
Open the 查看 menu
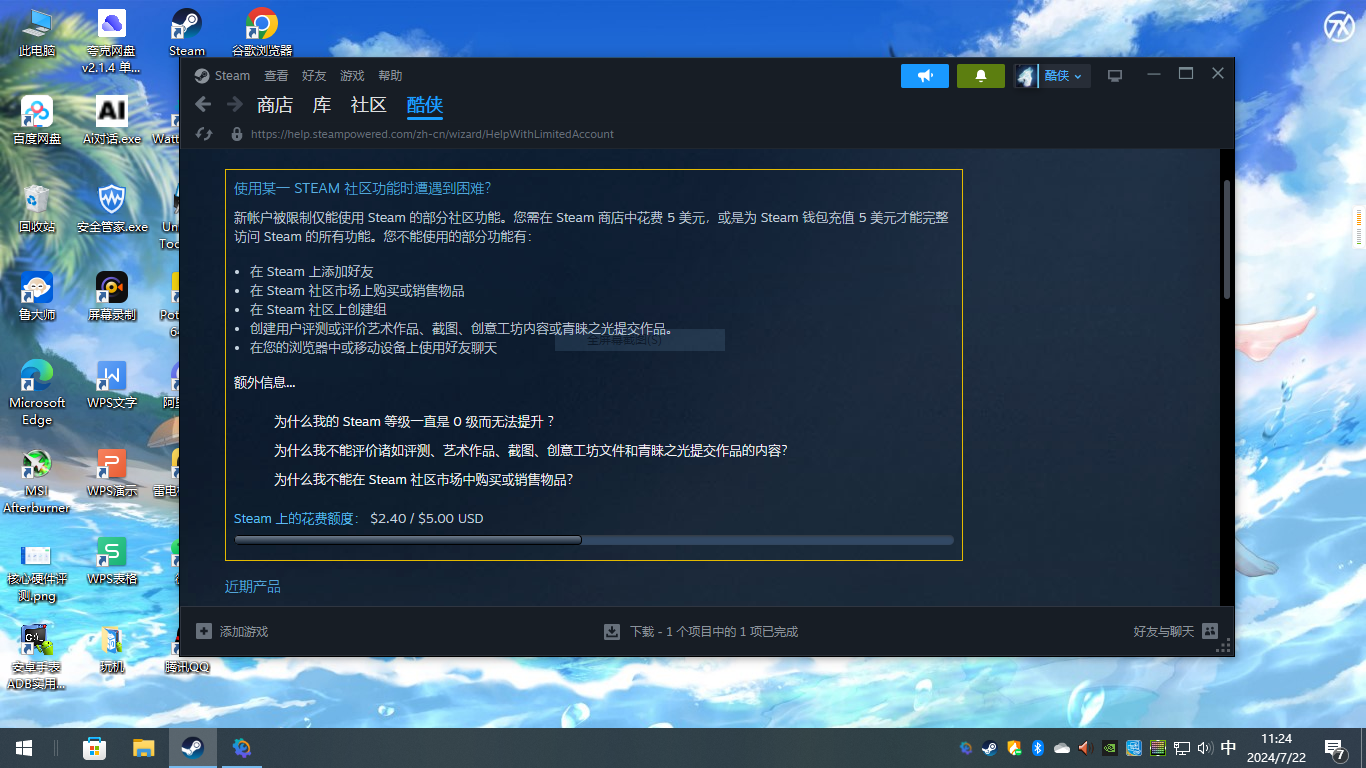pos(276,76)
